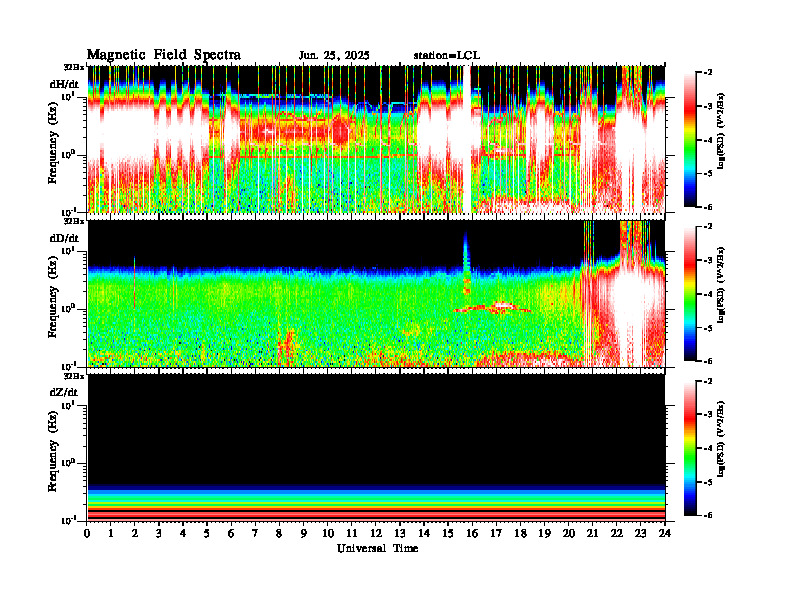
Task: Click hour tick label "16" on time axis
Action: coord(472,533)
